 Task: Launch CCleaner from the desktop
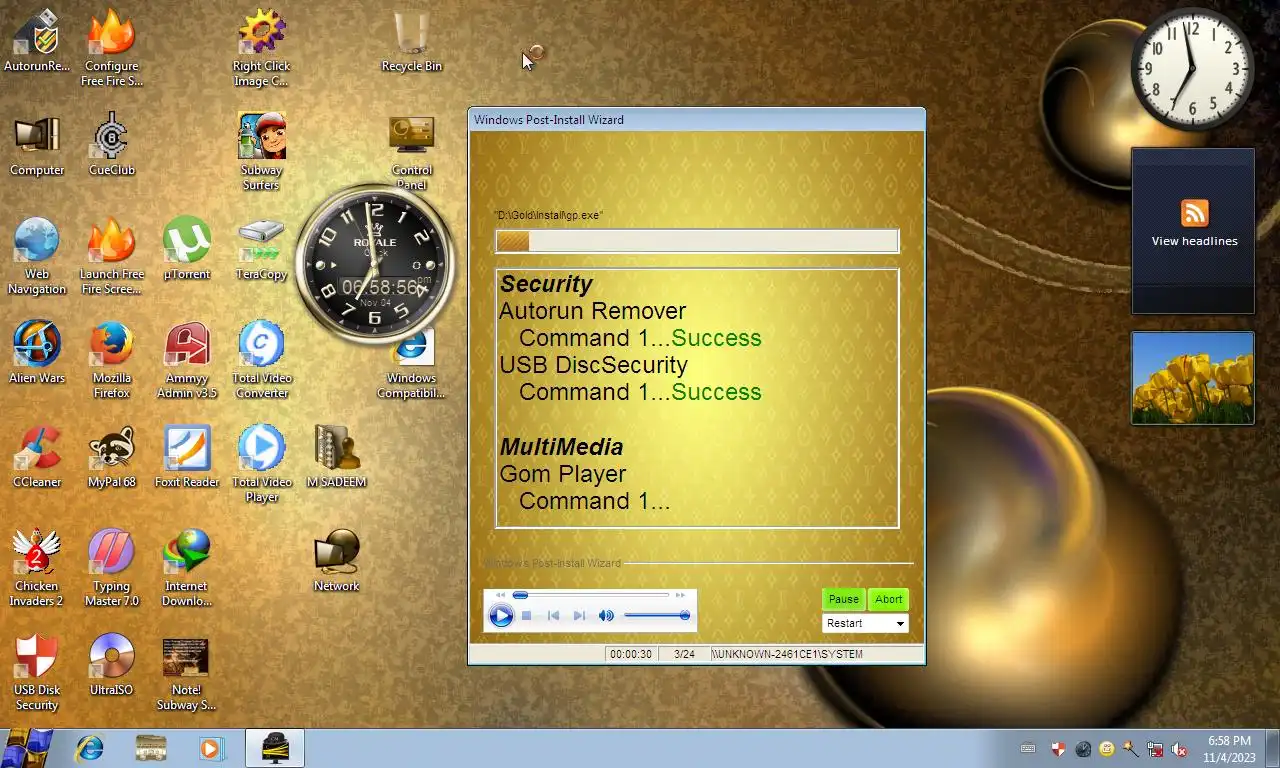[x=37, y=458]
